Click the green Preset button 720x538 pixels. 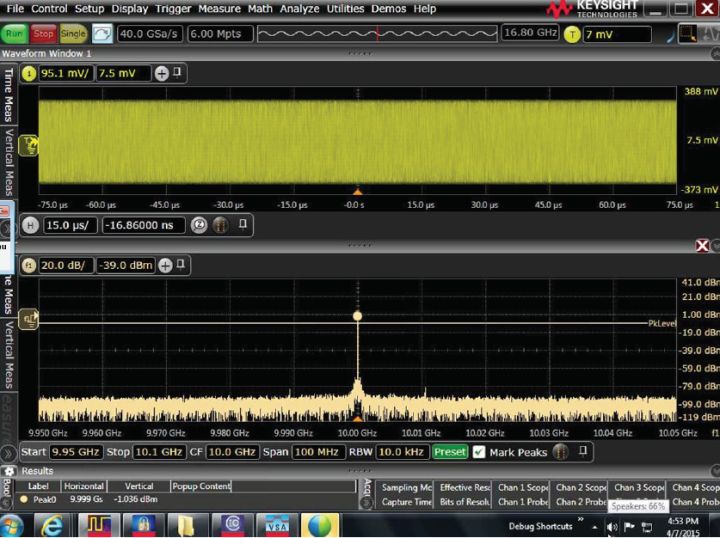449,452
